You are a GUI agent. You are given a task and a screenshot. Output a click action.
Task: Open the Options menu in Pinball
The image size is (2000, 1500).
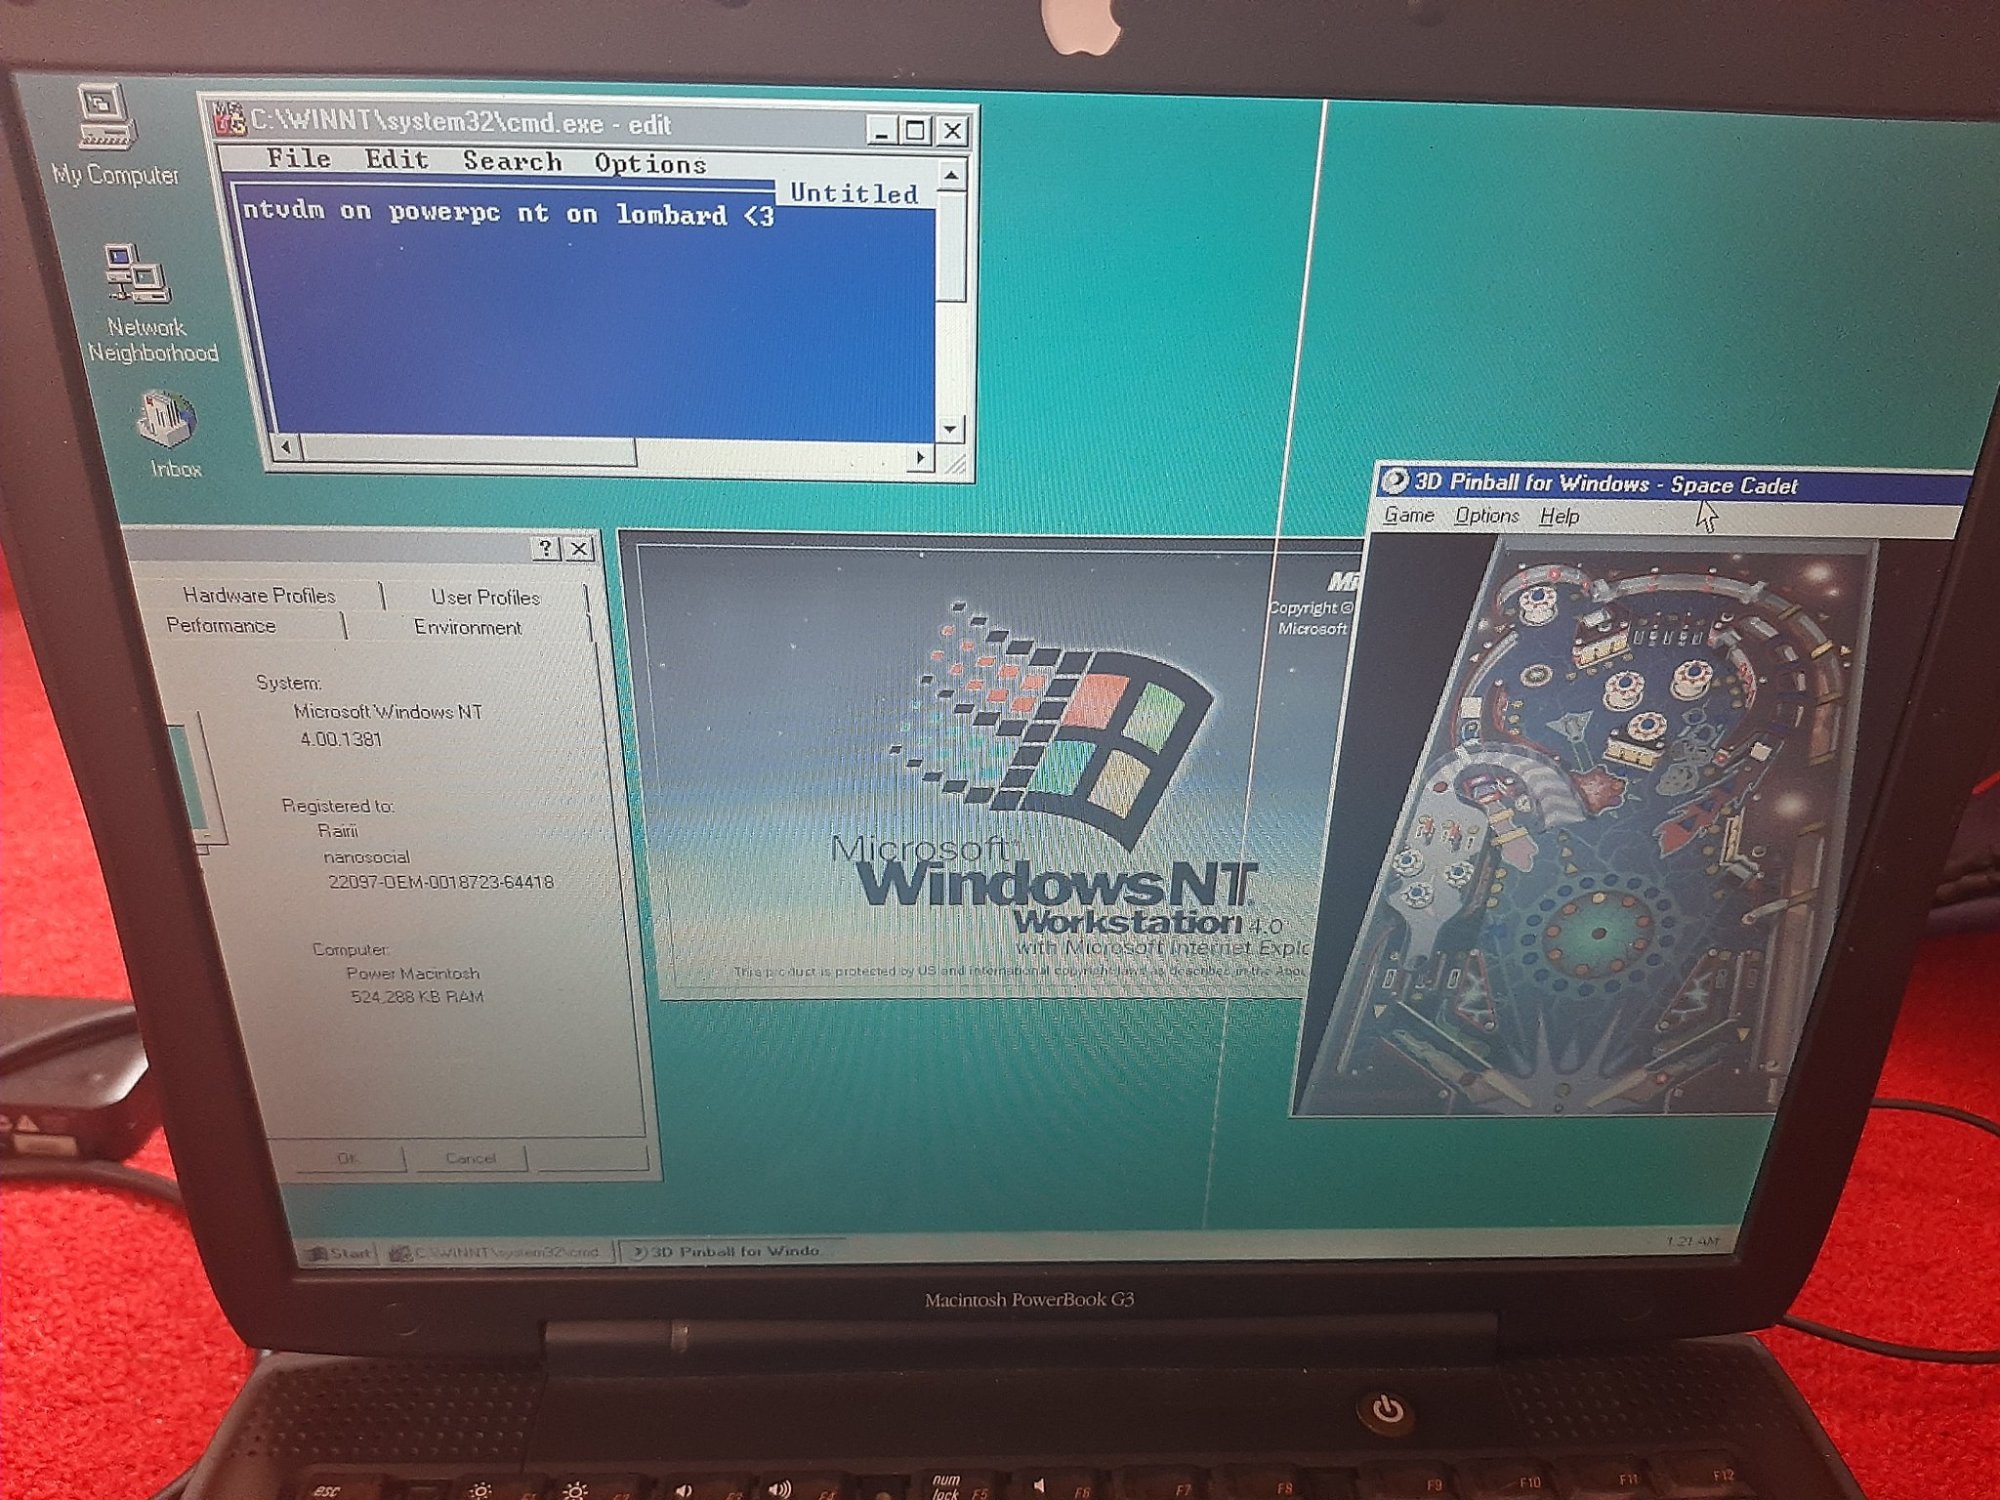click(x=1486, y=516)
